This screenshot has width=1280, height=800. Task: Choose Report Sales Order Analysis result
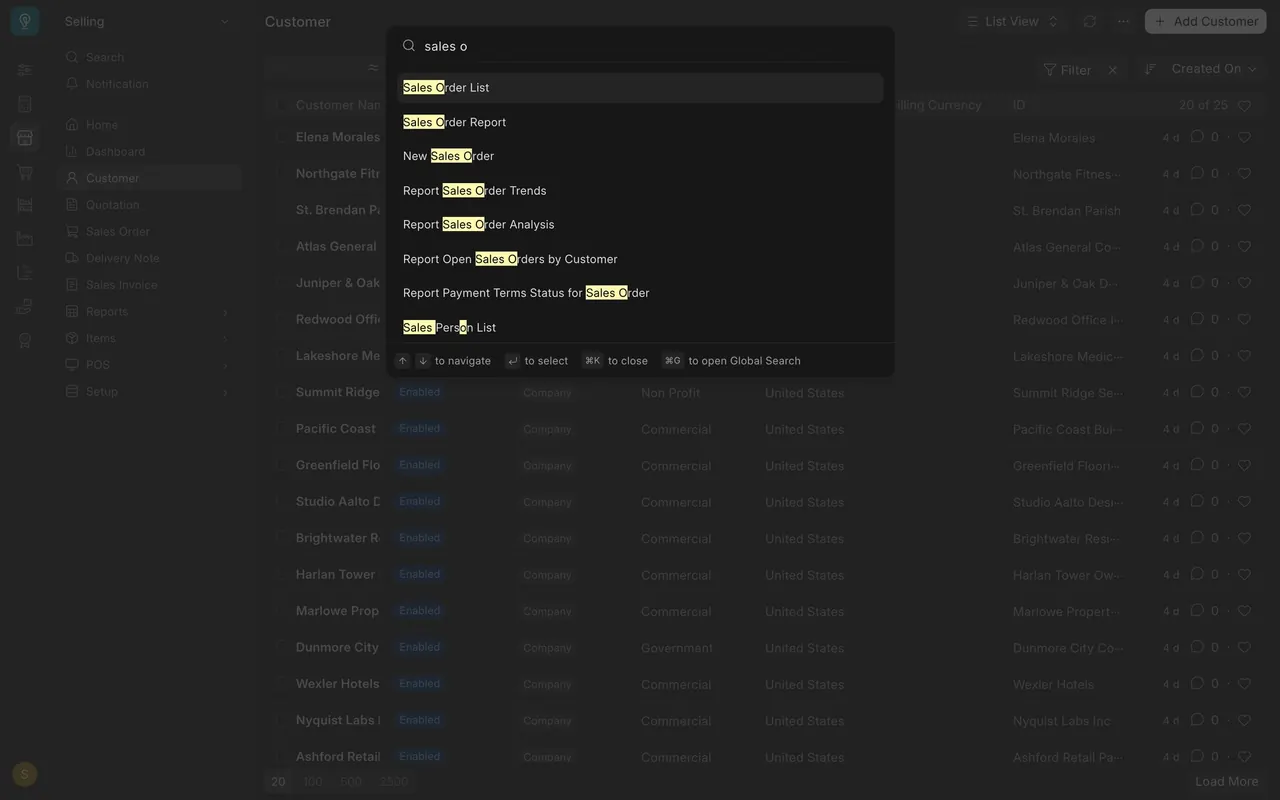640,225
